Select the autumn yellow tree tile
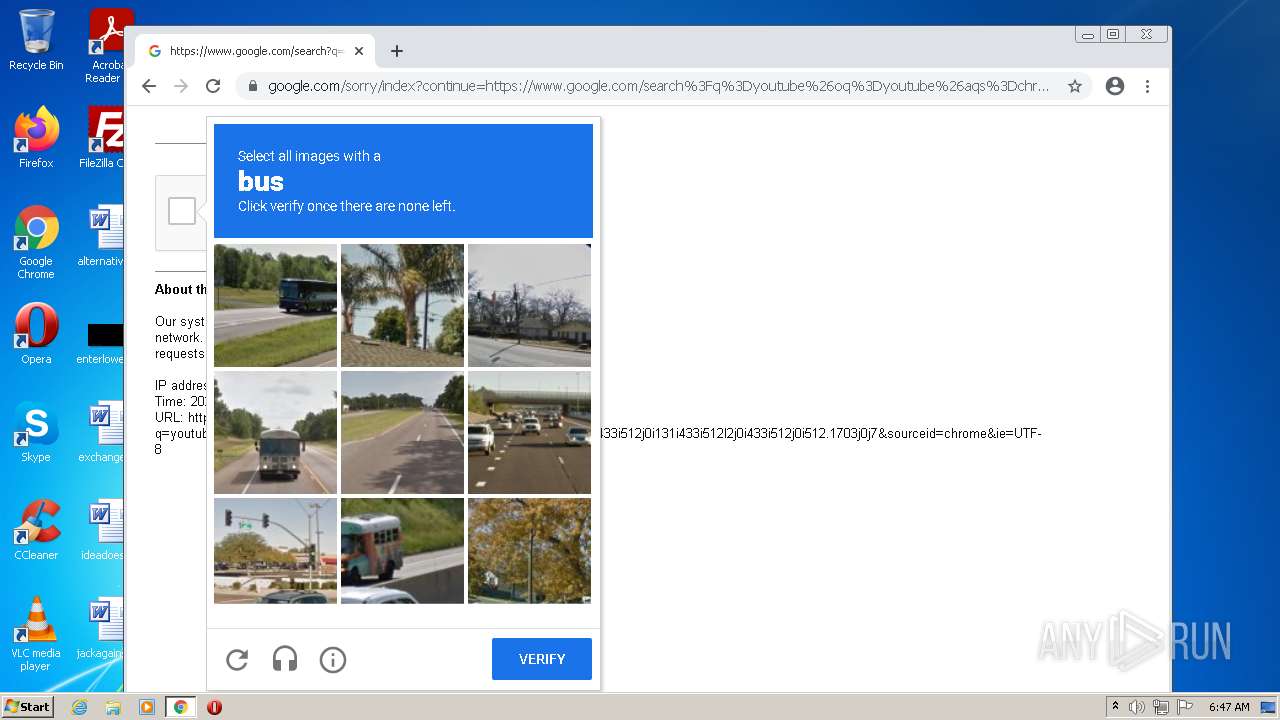 coord(529,551)
